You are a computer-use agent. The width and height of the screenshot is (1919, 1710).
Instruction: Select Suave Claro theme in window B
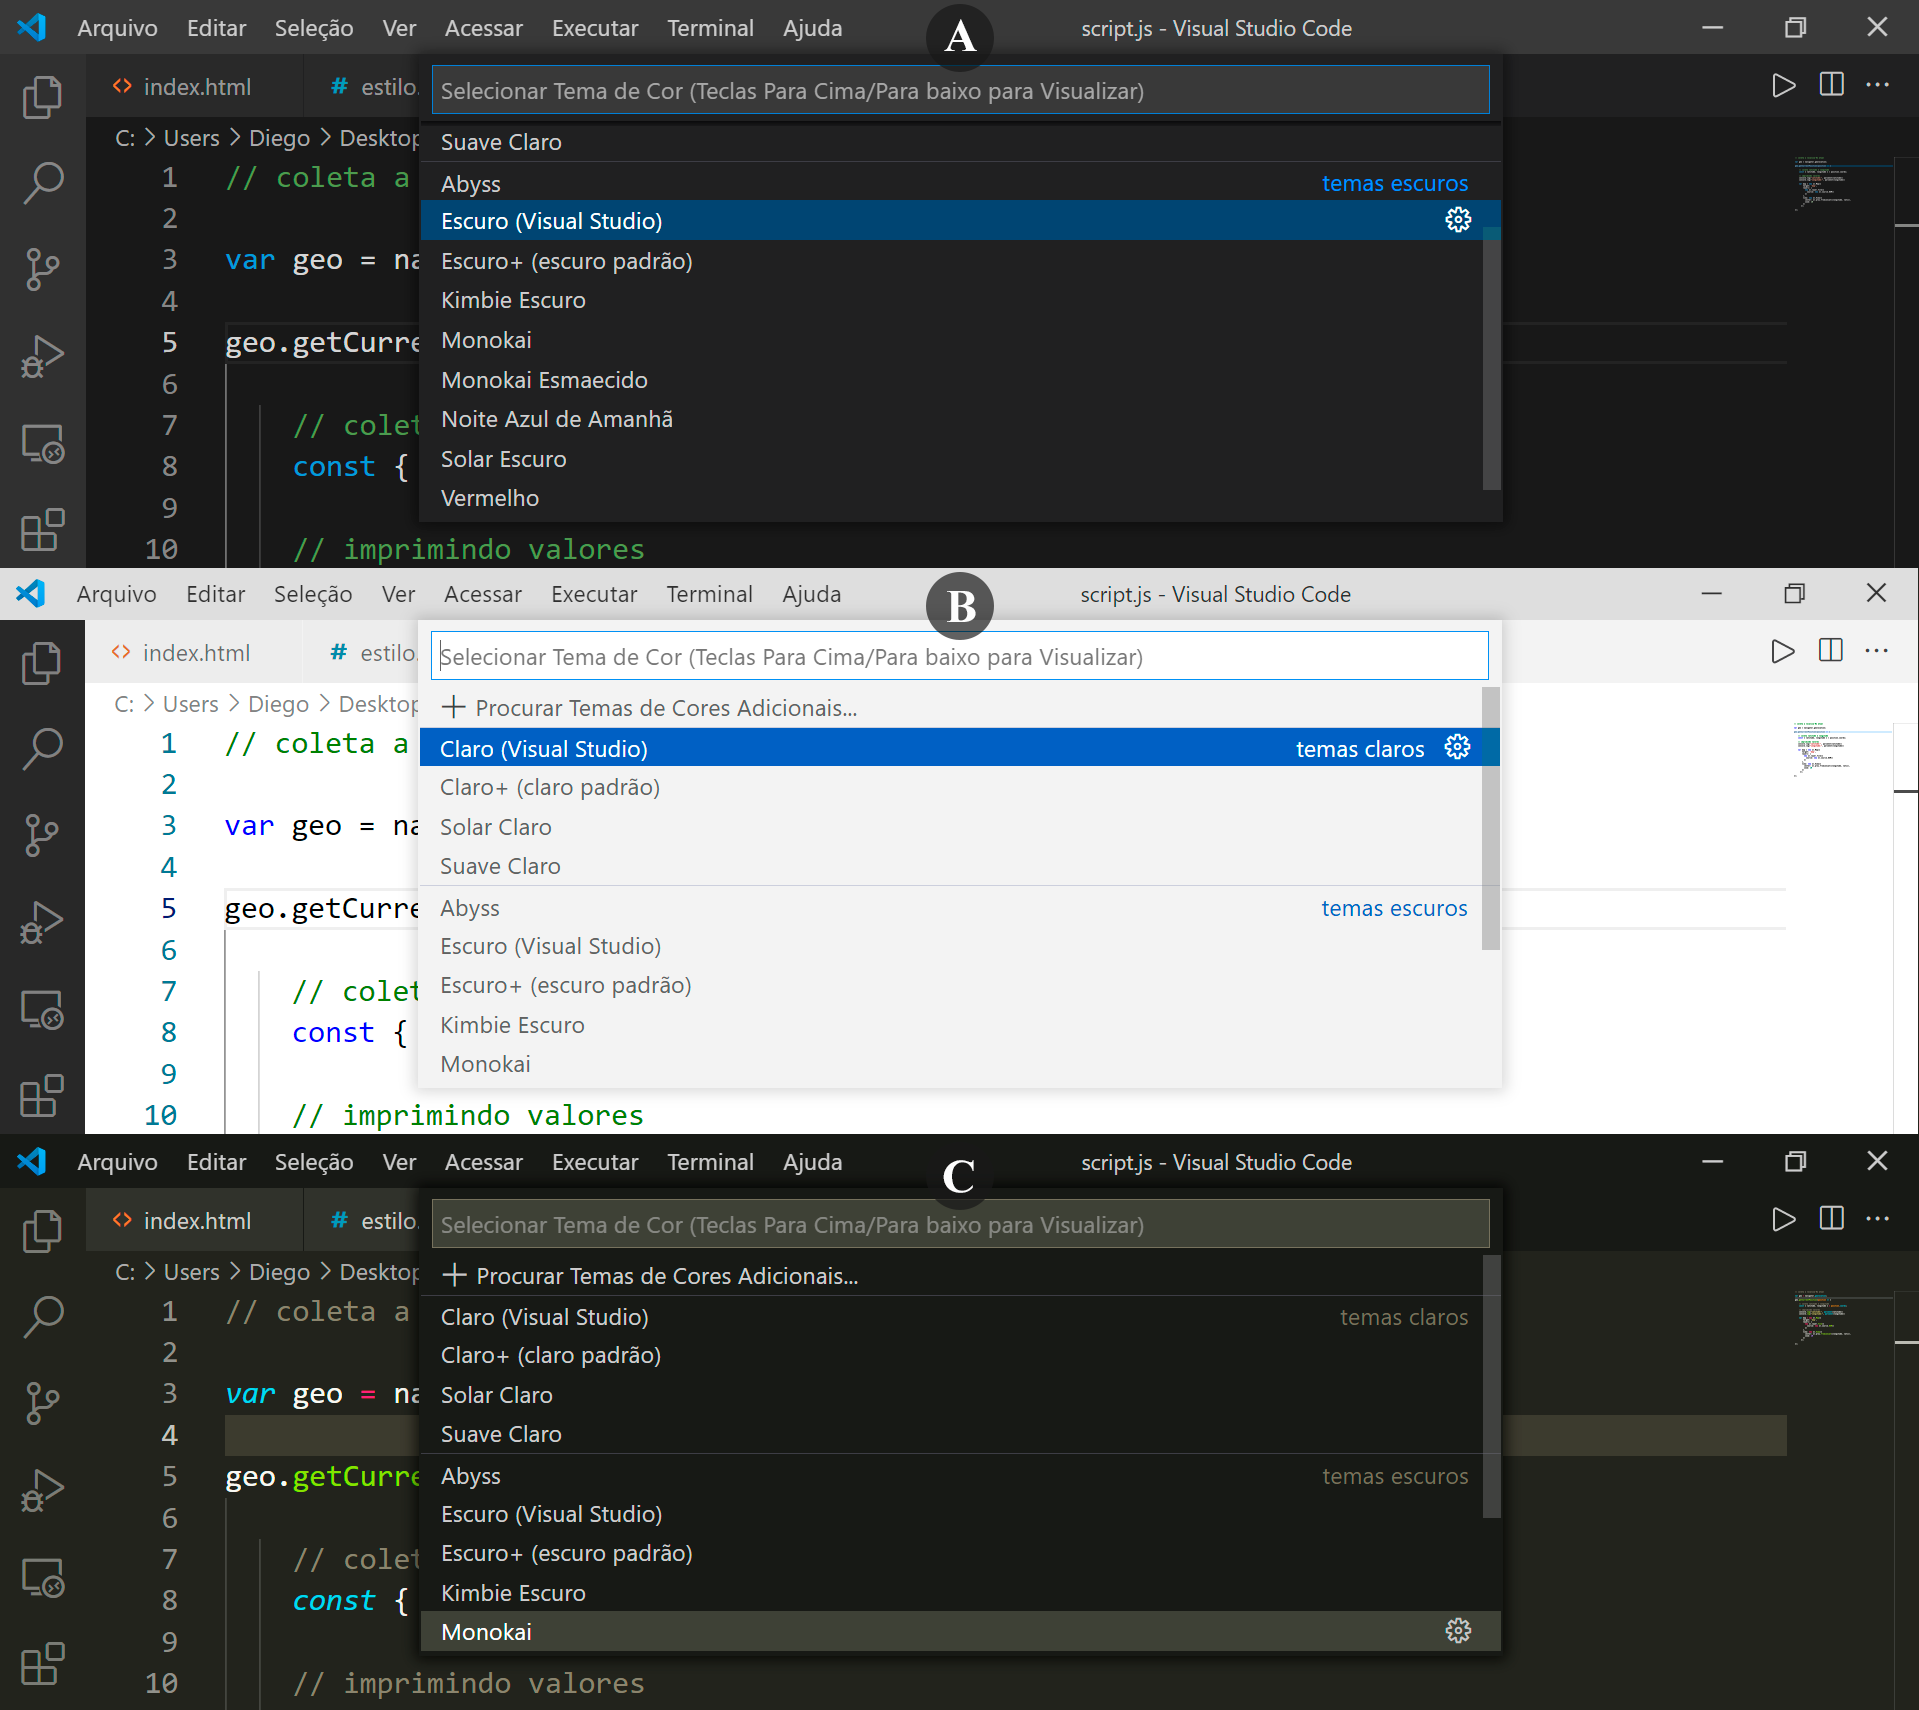[959, 866]
